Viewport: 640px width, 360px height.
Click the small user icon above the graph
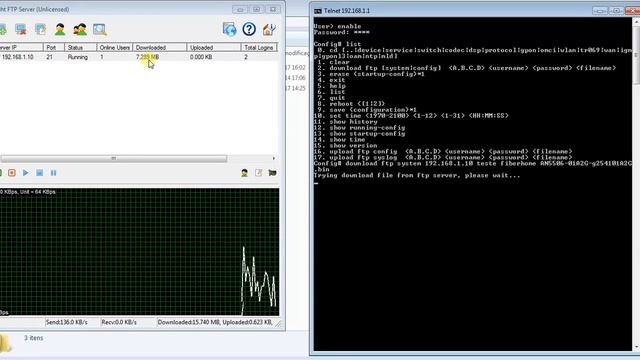tap(244, 173)
